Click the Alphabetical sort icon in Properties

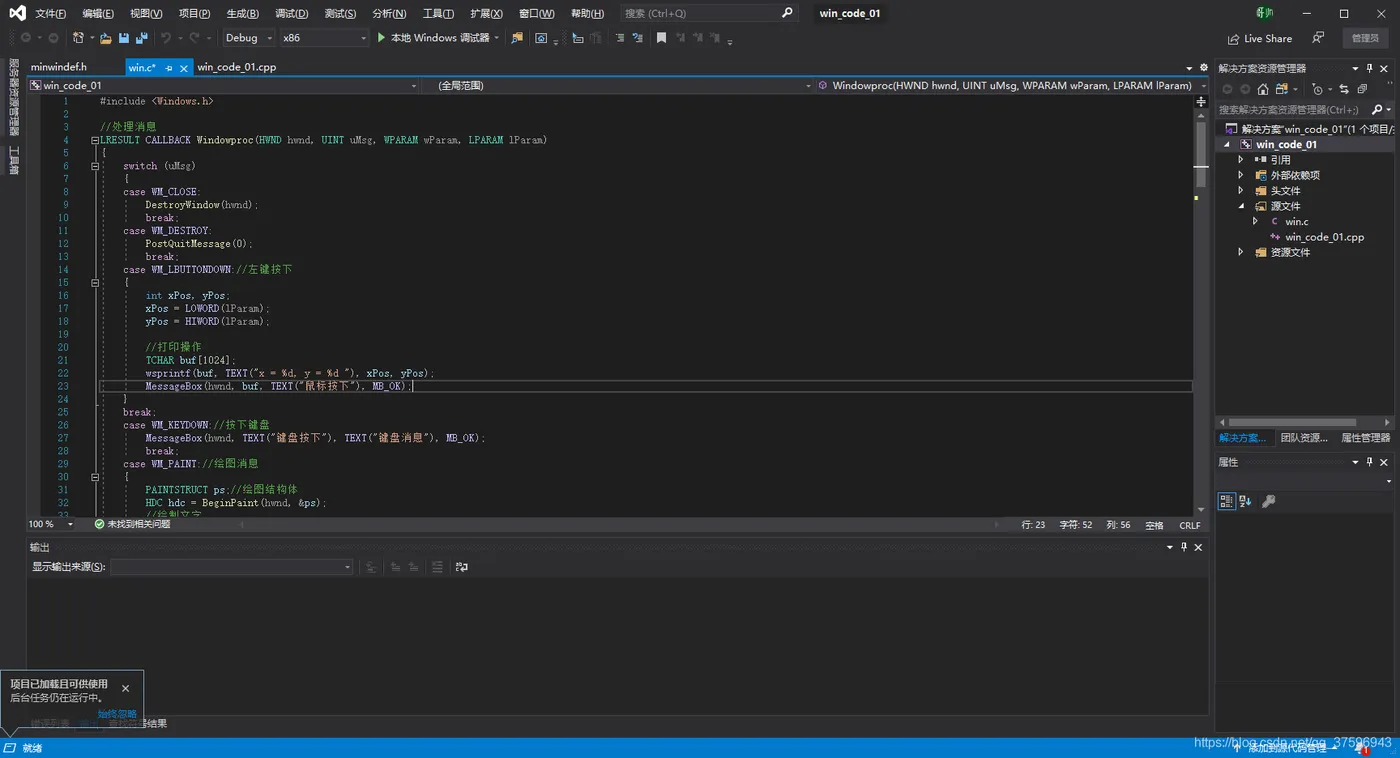click(1245, 501)
